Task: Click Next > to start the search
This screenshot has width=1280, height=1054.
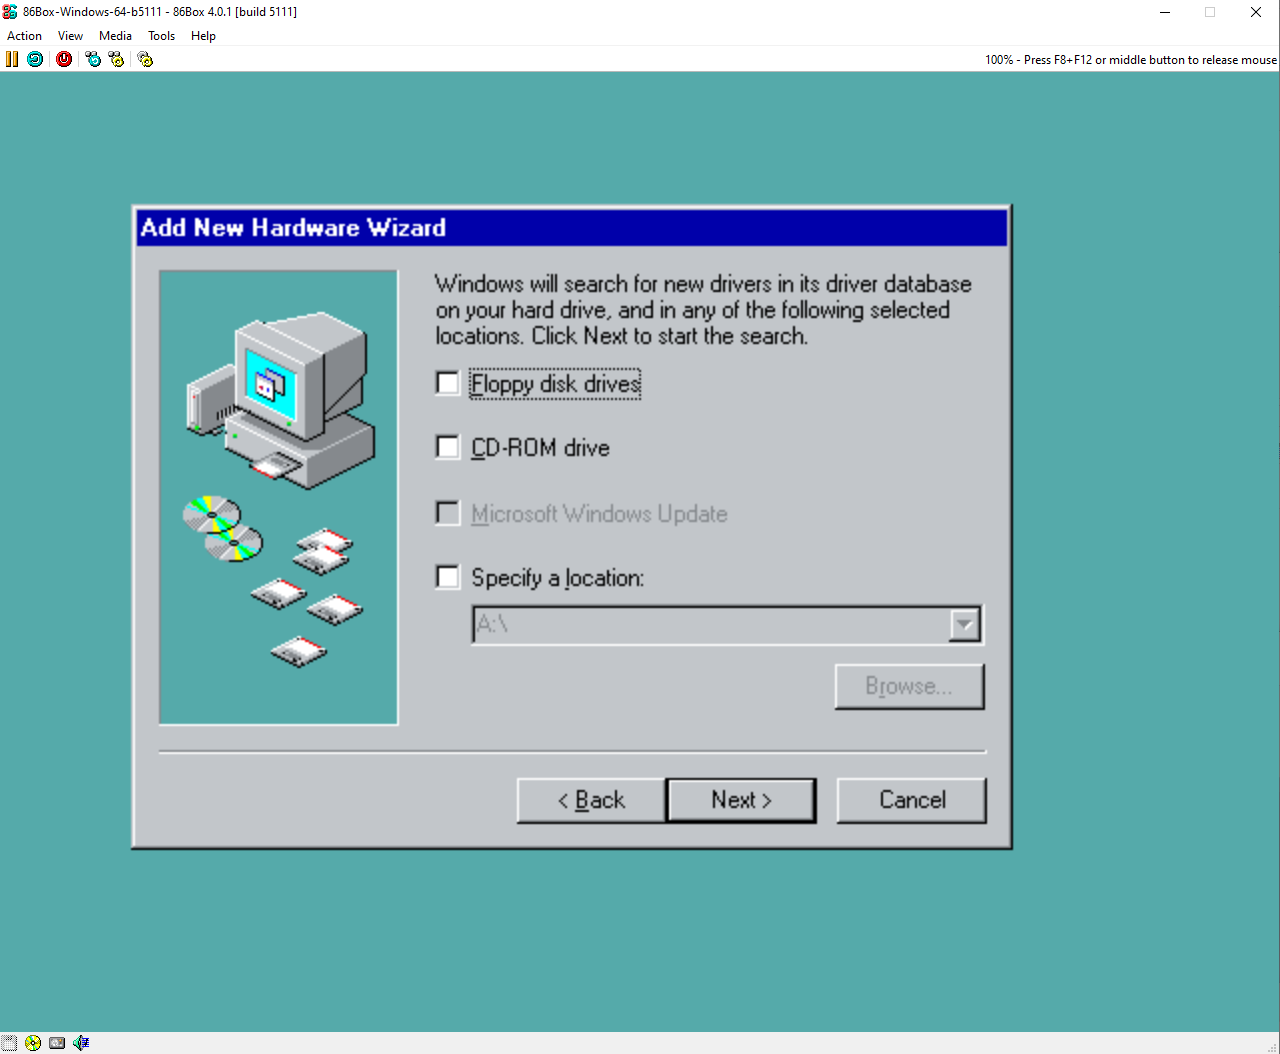Action: pos(741,800)
